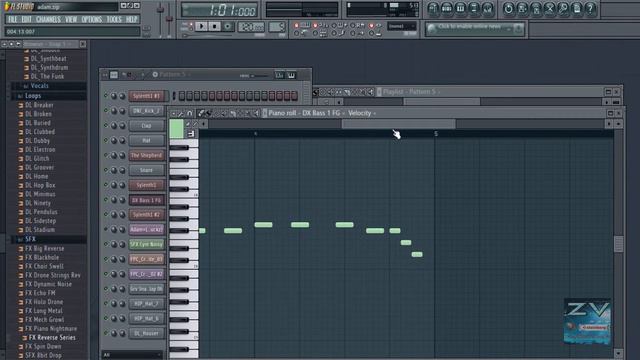Click the Play button in transport panel
This screenshot has height=360, width=640.
tap(201, 27)
